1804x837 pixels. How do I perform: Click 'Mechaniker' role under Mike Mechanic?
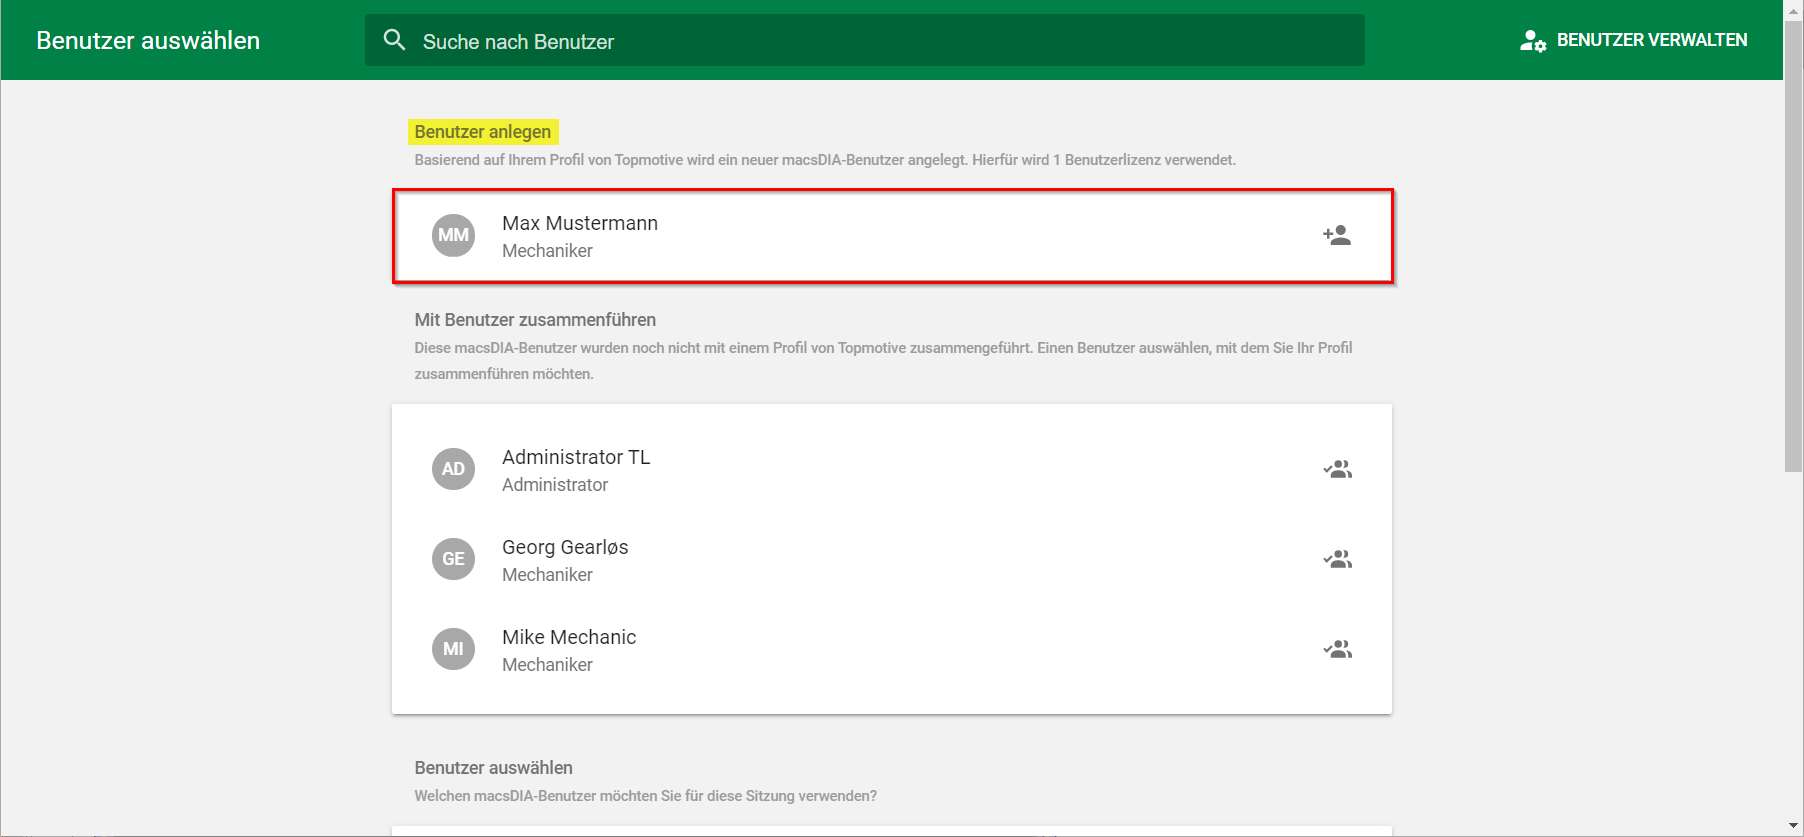point(547,665)
